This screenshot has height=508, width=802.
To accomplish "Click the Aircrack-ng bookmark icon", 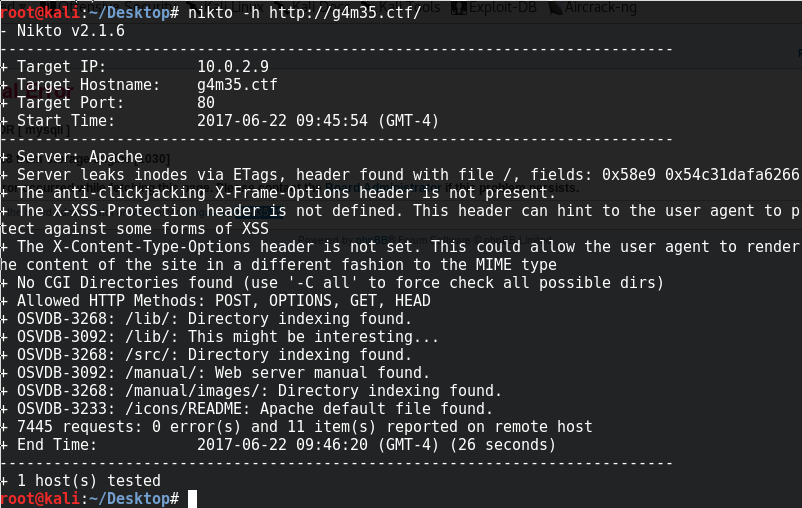I will point(554,7).
